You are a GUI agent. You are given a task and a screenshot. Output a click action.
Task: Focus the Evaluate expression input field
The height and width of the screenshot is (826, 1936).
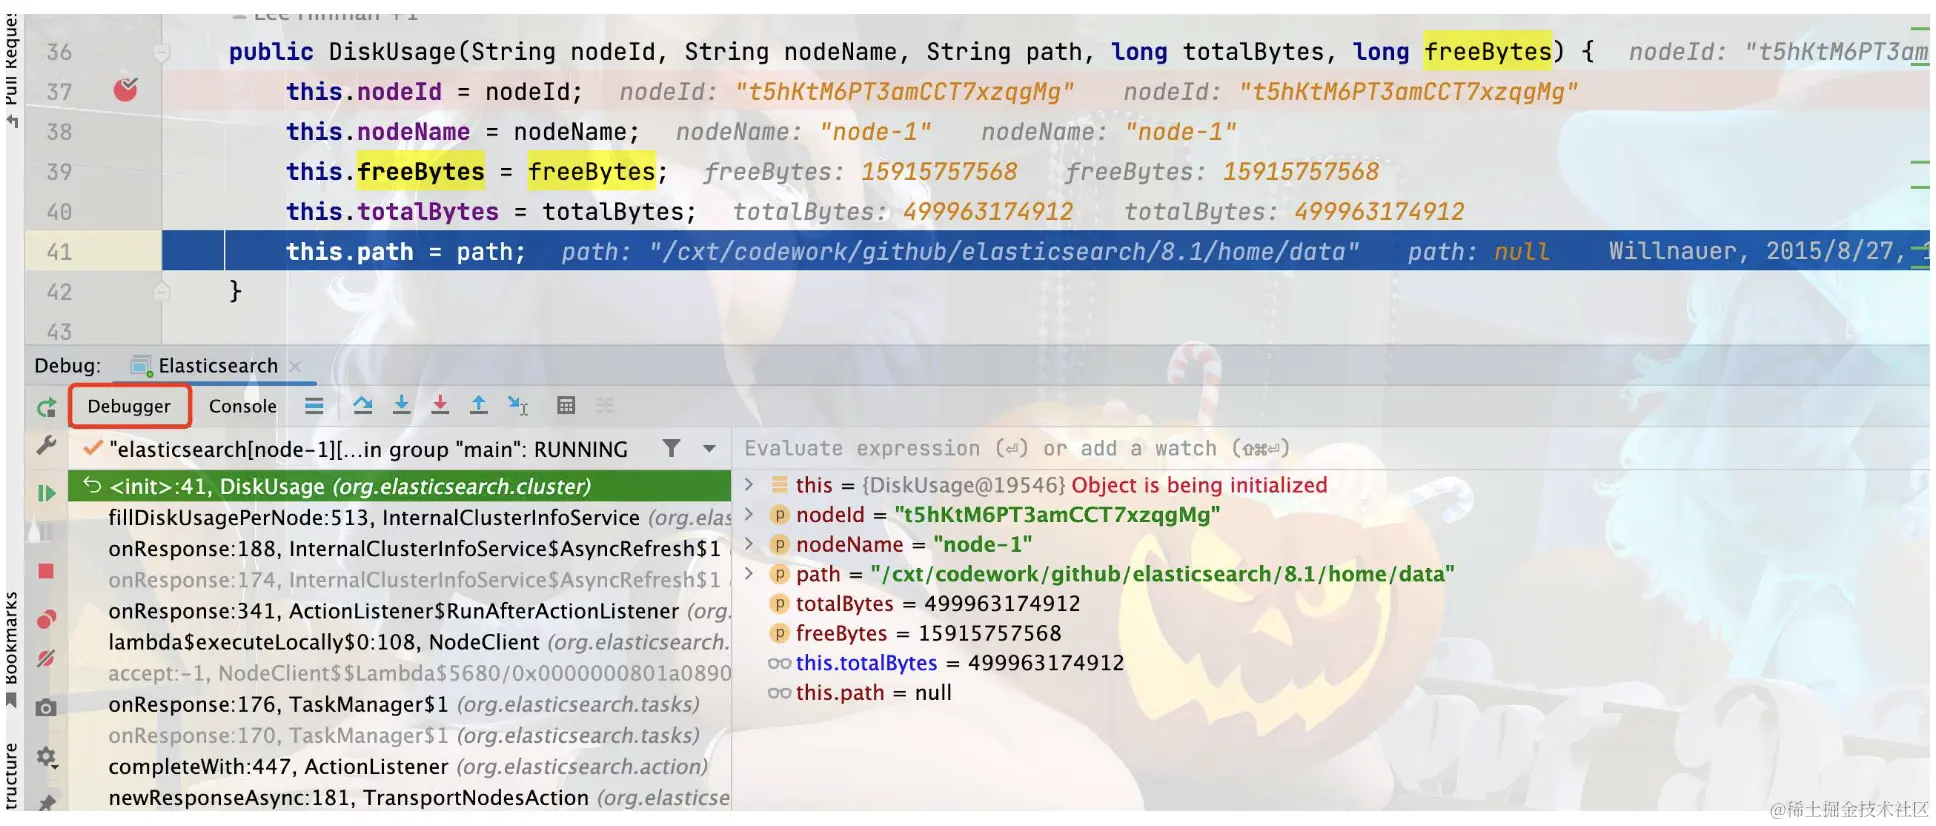(x=1332, y=449)
